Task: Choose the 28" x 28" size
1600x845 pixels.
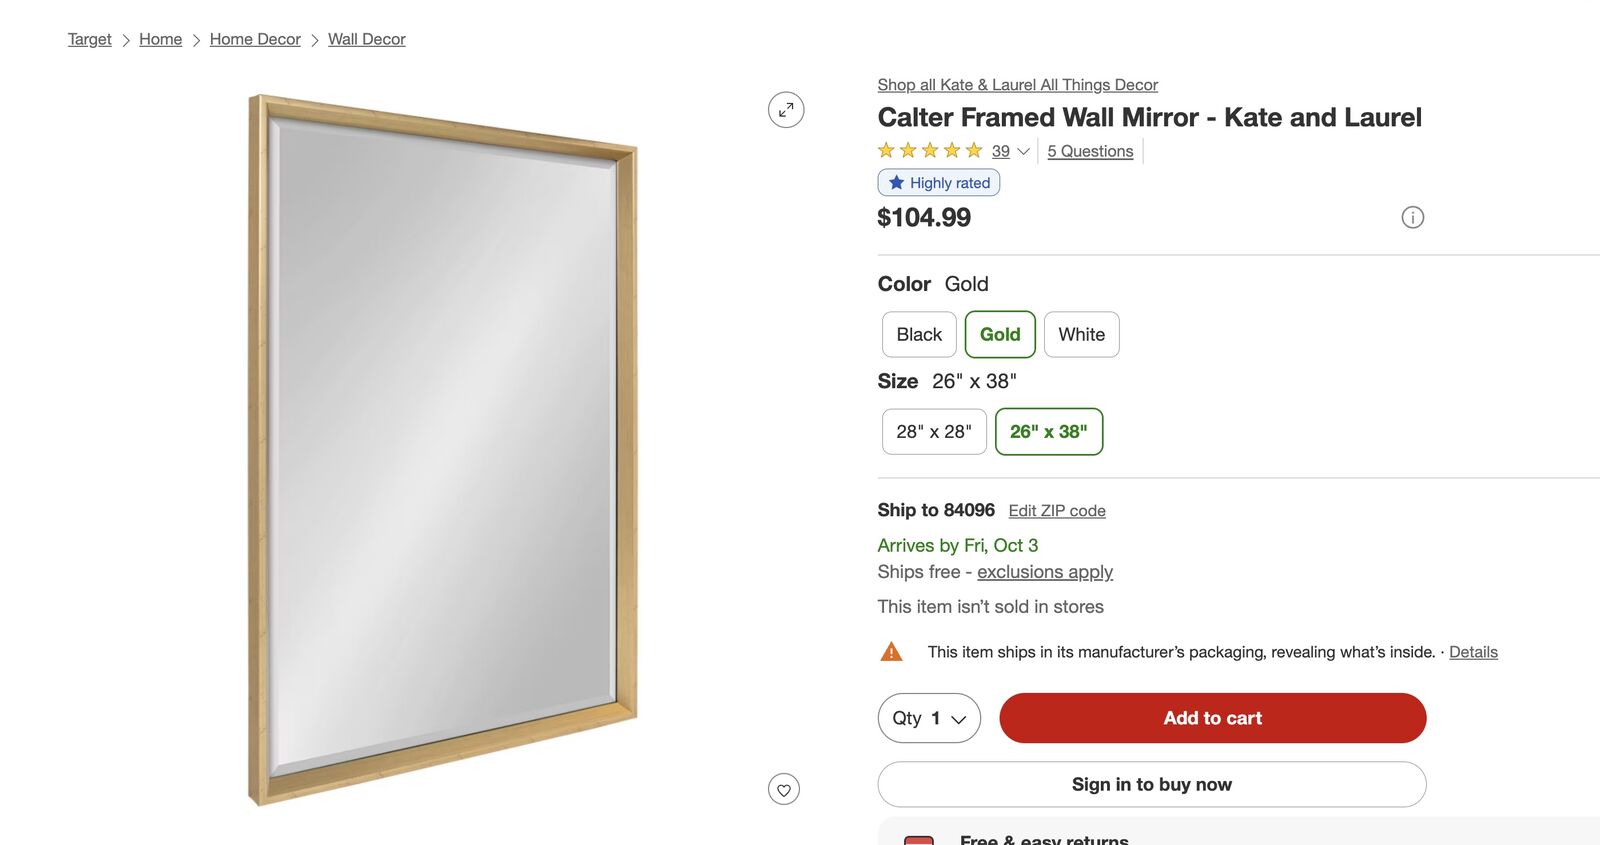Action: click(934, 432)
